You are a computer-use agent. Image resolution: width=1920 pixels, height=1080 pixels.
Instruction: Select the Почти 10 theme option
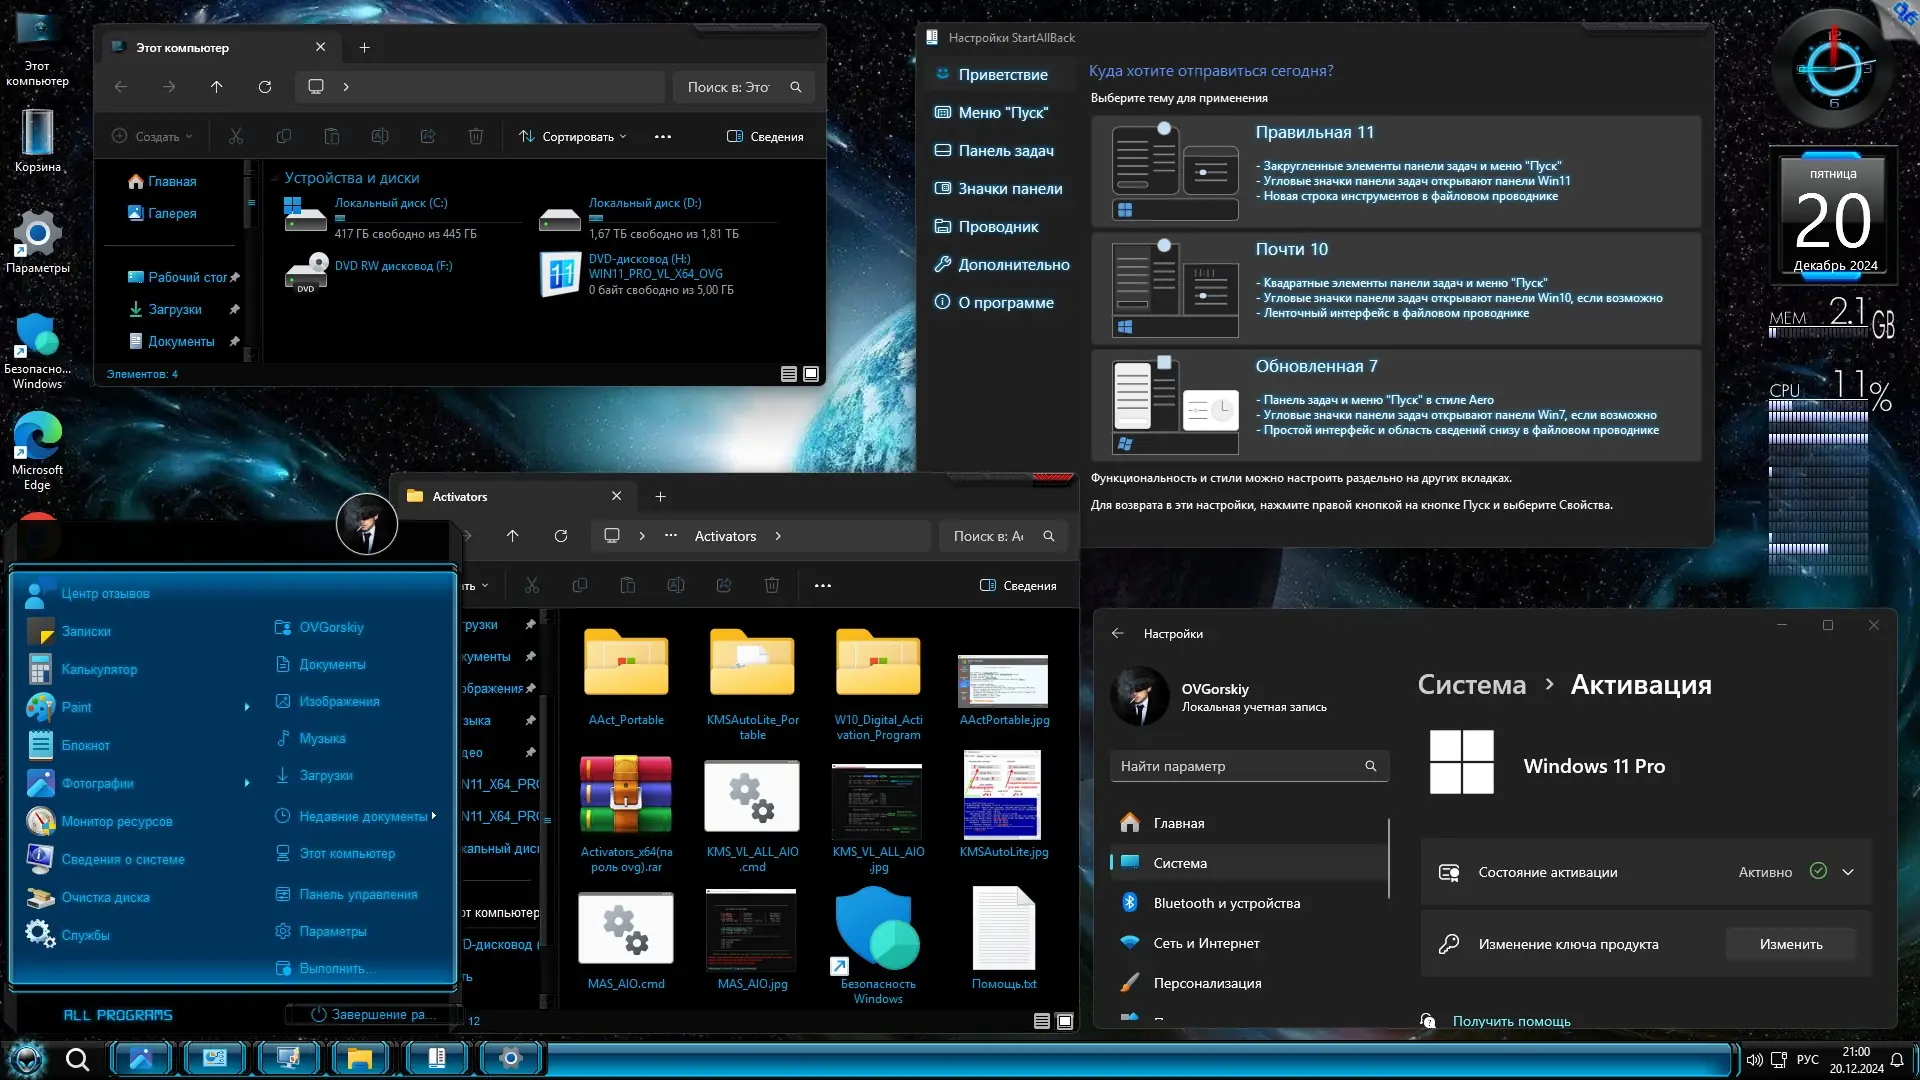coord(1395,288)
